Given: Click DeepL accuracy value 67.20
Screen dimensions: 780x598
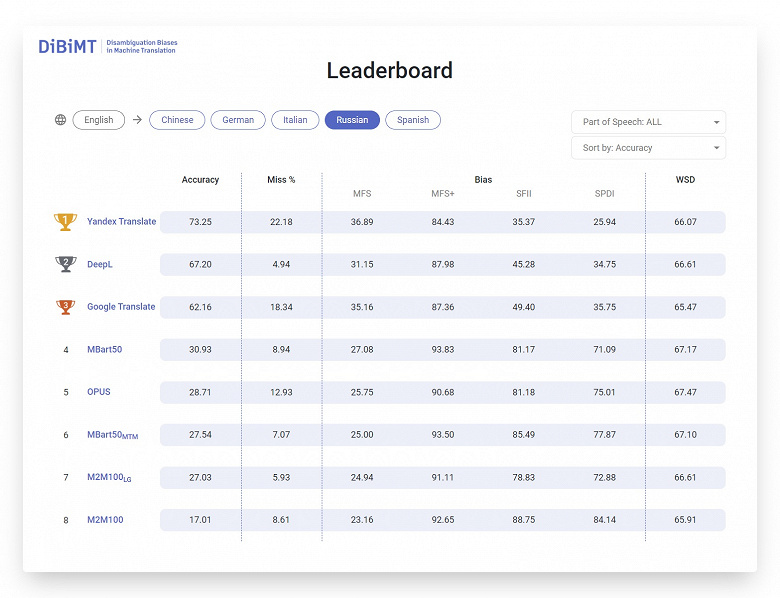Looking at the screenshot, I should (x=200, y=264).
